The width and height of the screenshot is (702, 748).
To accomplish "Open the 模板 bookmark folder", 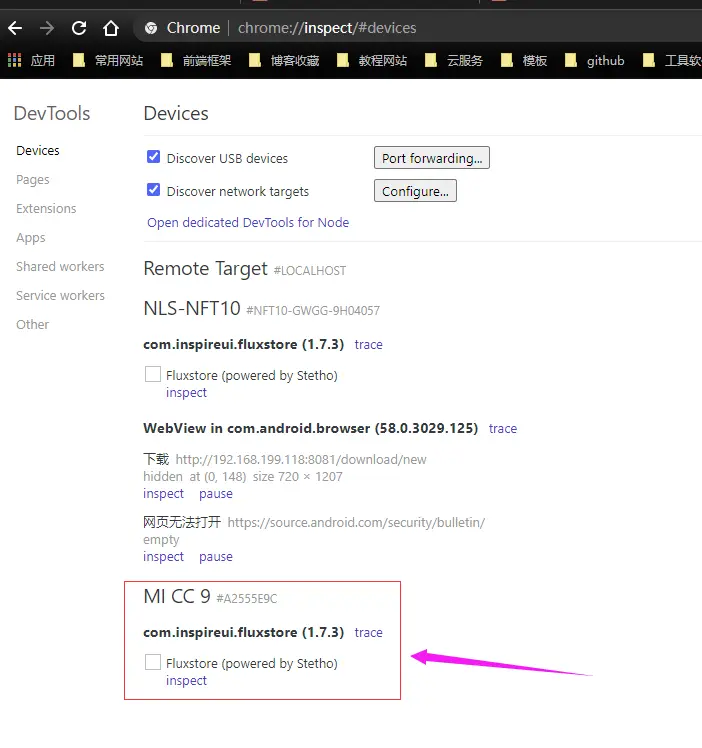I will click(x=524, y=61).
